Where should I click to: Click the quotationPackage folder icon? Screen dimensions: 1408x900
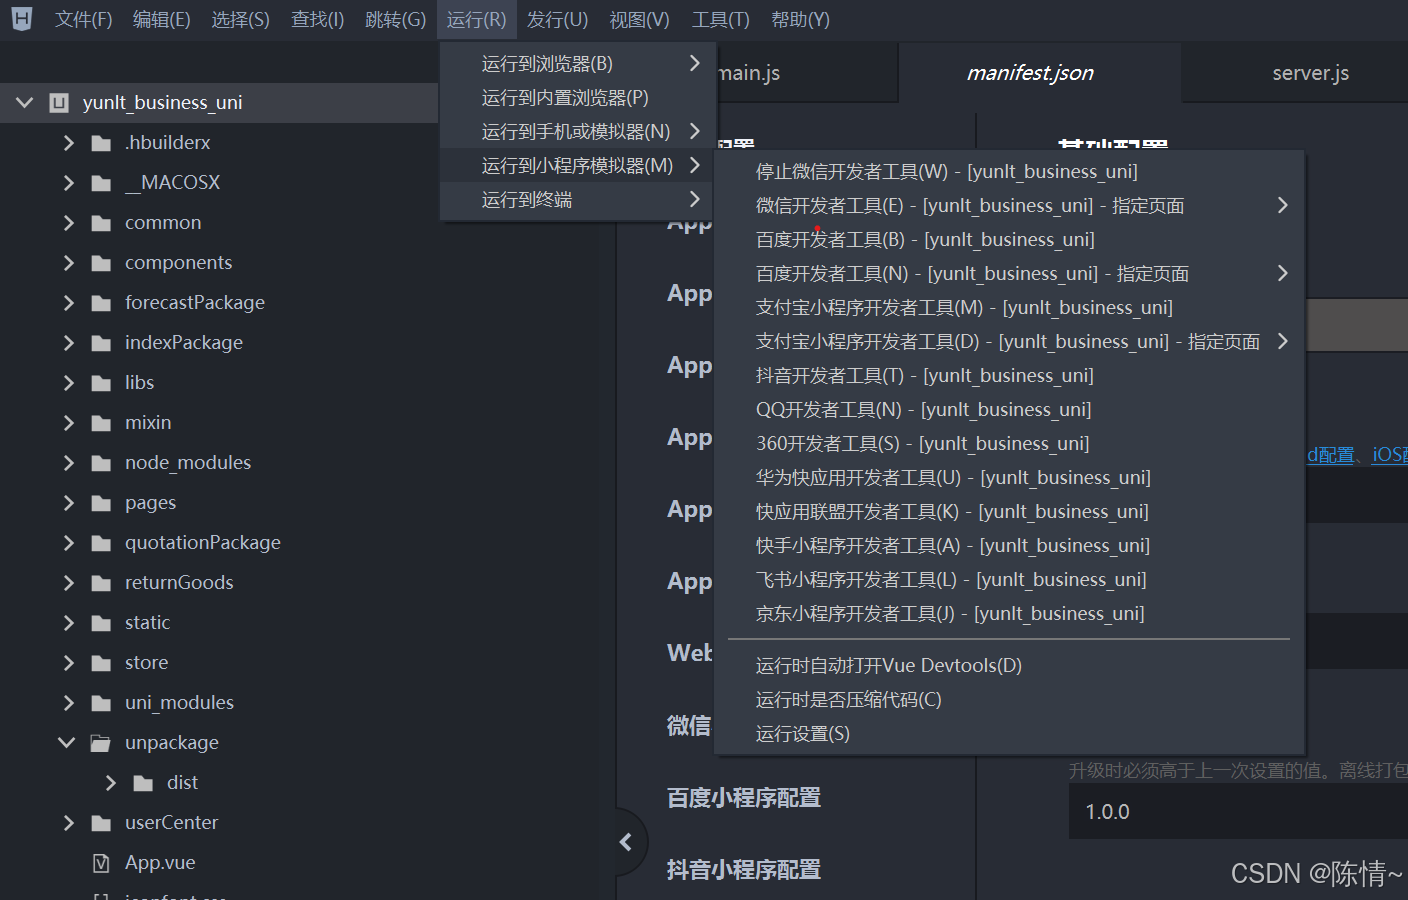(101, 543)
